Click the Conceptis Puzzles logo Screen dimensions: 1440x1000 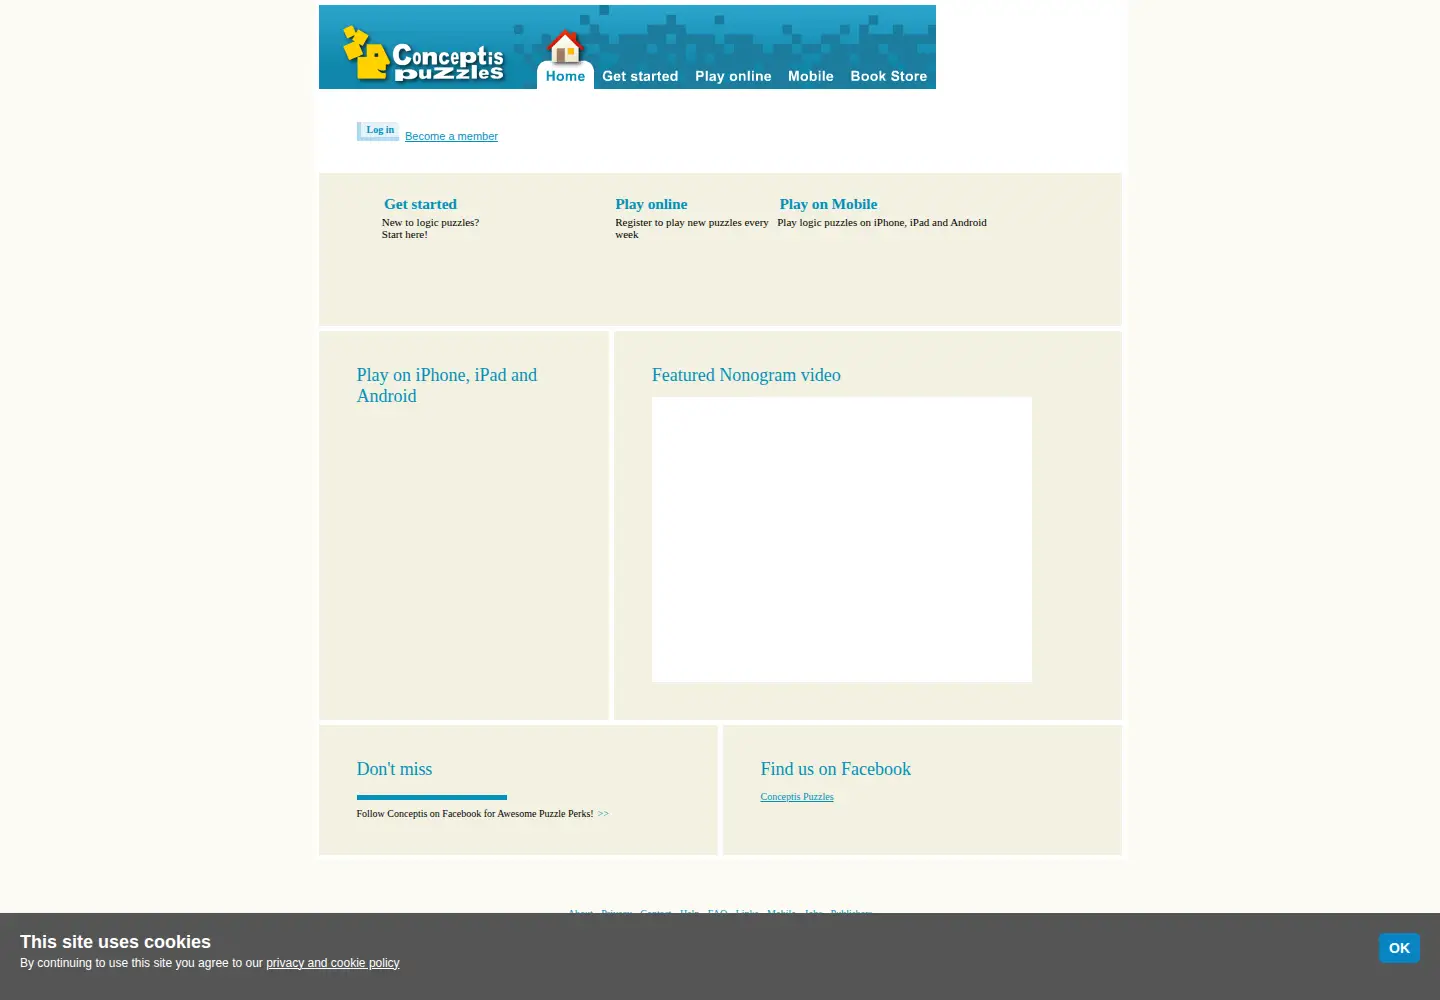point(423,54)
